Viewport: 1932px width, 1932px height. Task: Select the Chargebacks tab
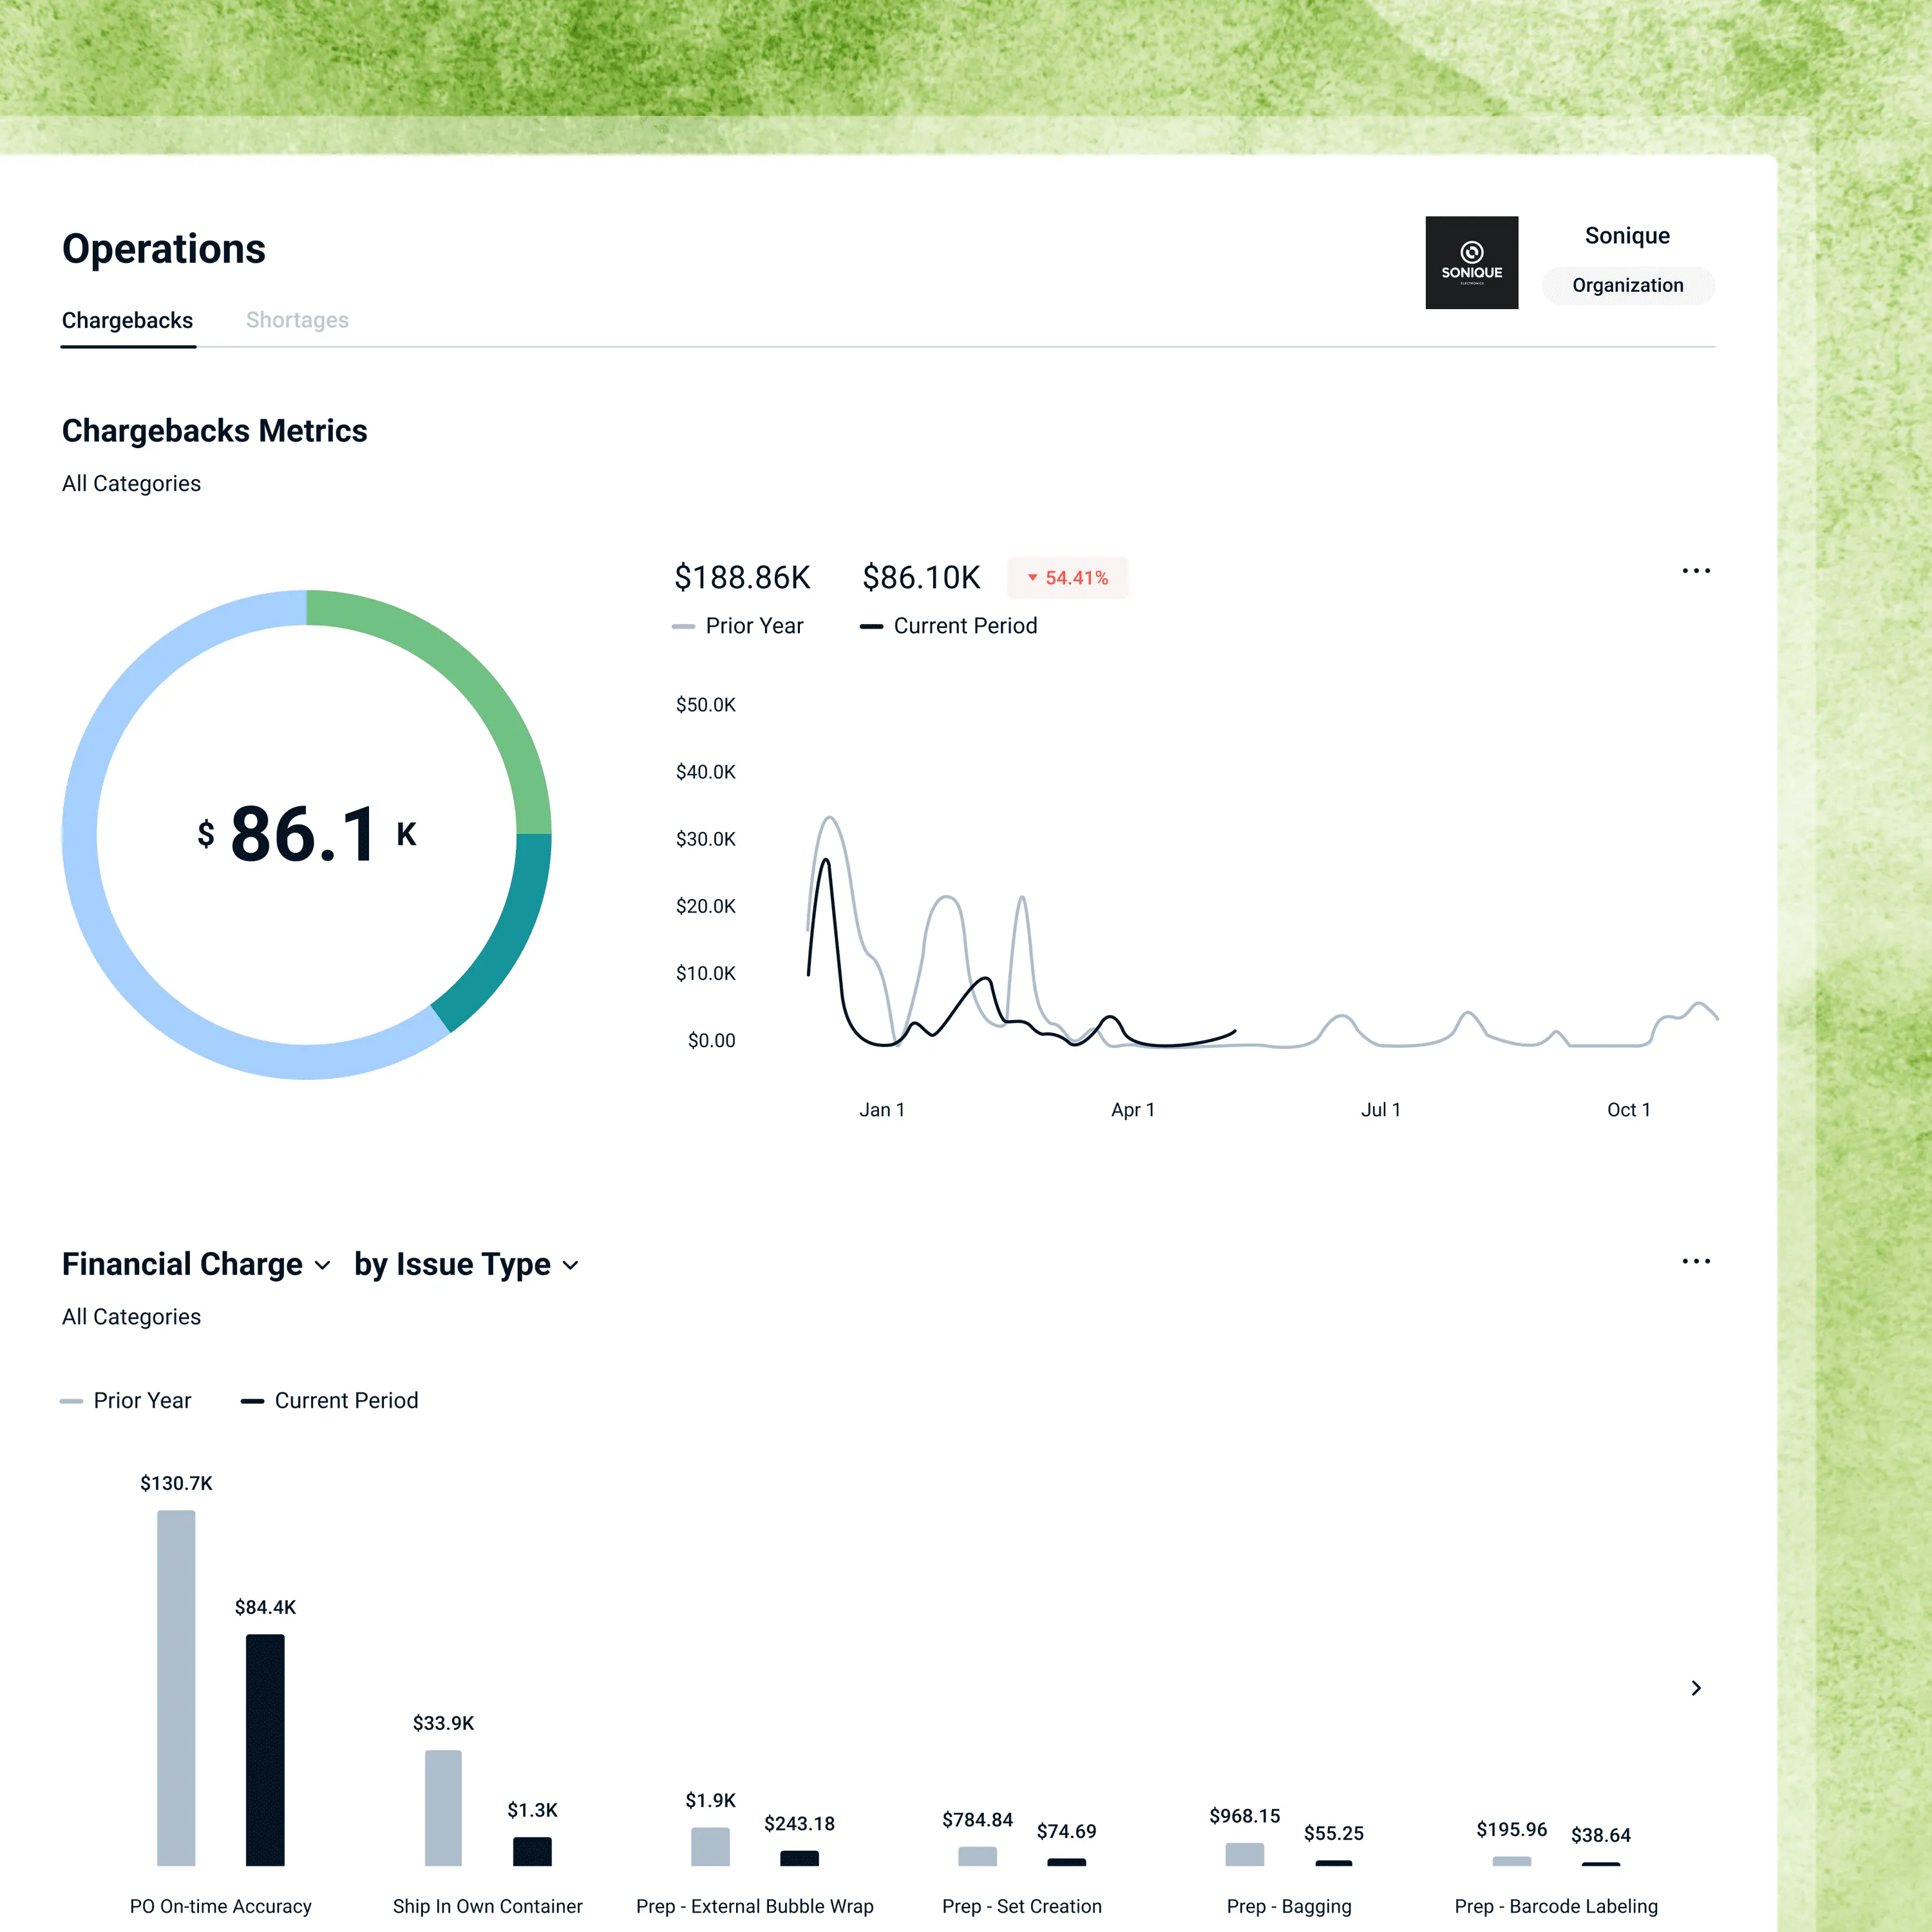pyautogui.click(x=127, y=320)
